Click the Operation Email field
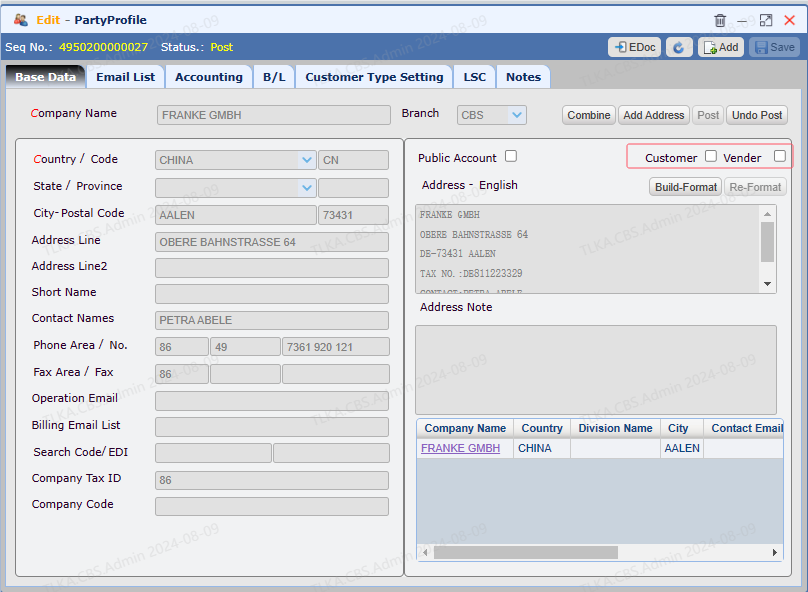This screenshot has height=592, width=808. click(272, 400)
